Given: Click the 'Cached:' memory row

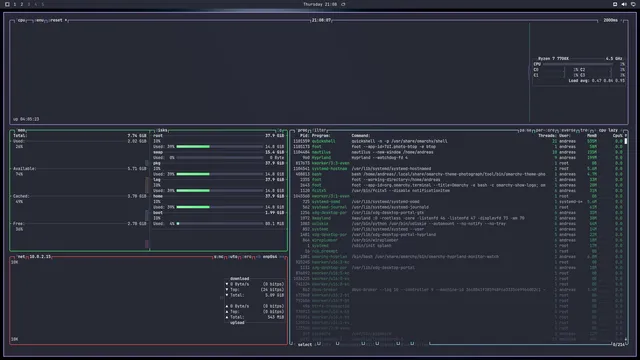Looking at the screenshot, I should tap(80, 196).
